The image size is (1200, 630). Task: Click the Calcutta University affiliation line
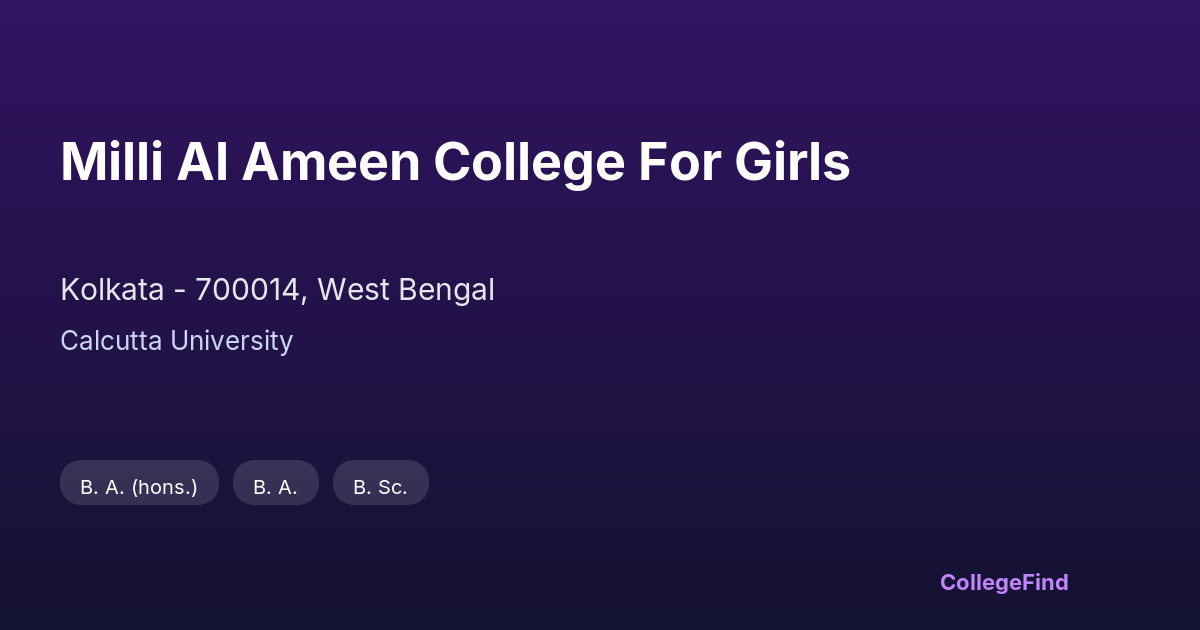176,341
